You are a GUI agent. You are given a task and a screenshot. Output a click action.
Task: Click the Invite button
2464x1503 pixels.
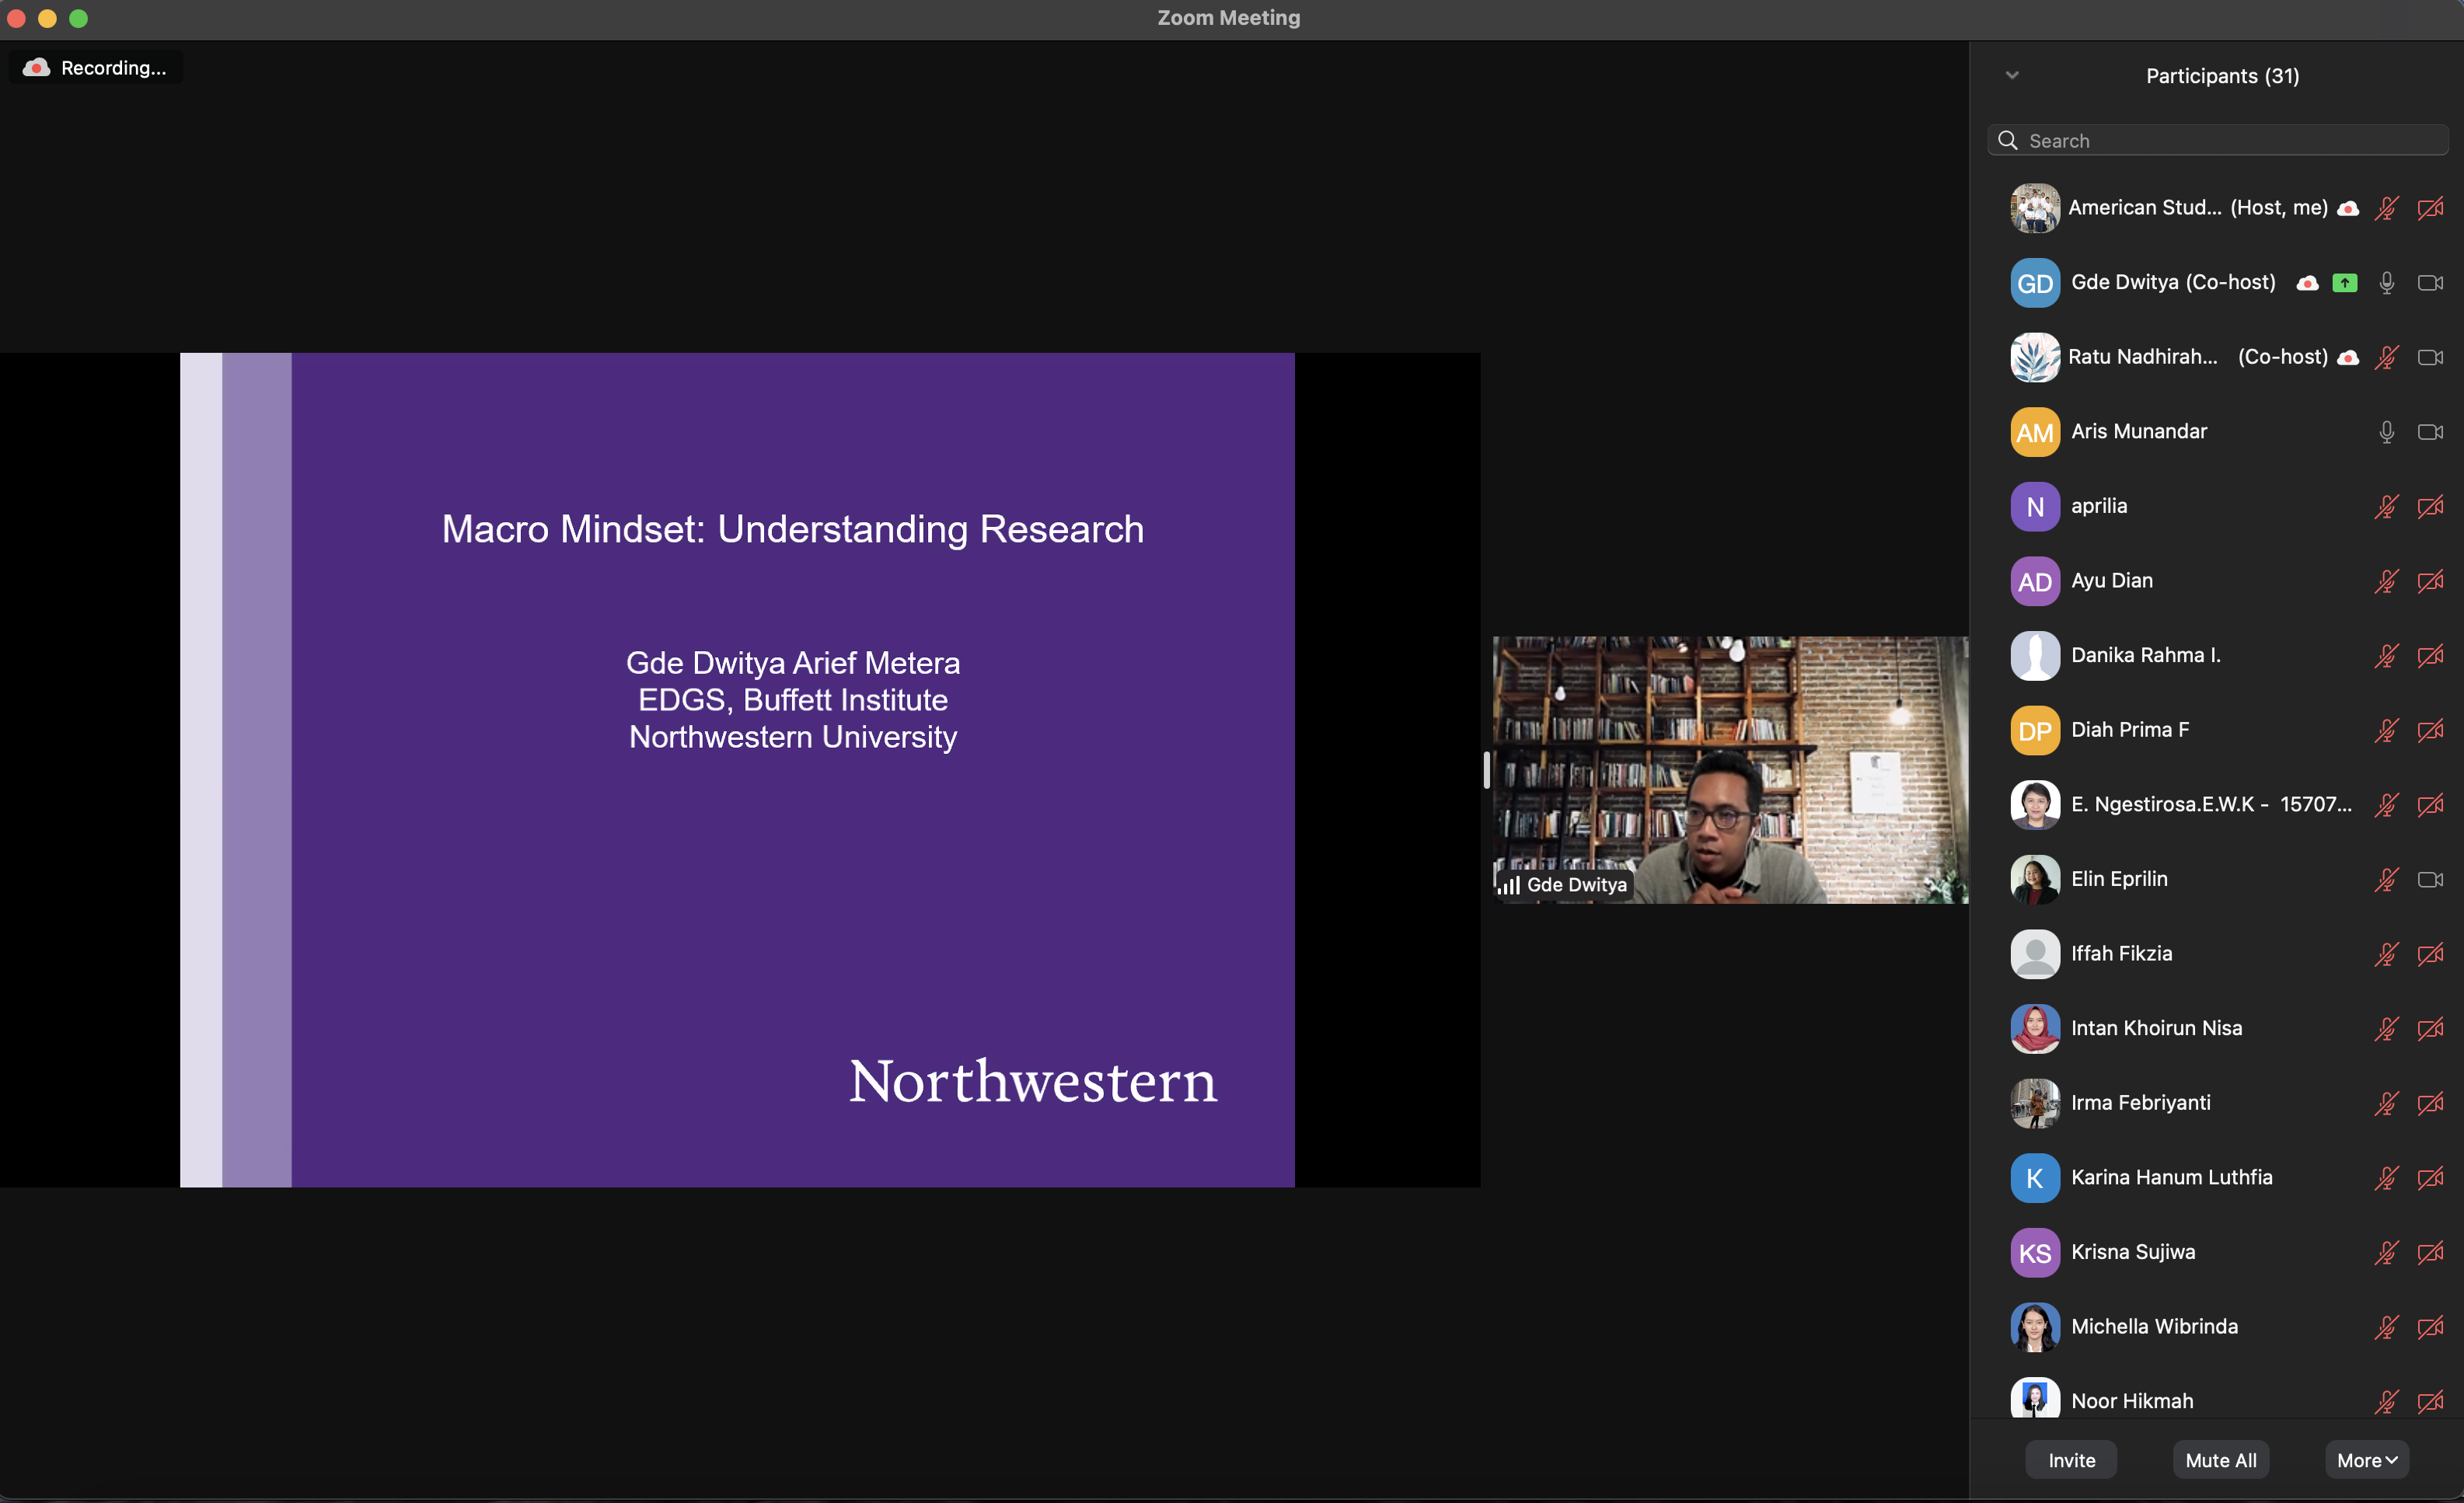pyautogui.click(x=2071, y=1461)
